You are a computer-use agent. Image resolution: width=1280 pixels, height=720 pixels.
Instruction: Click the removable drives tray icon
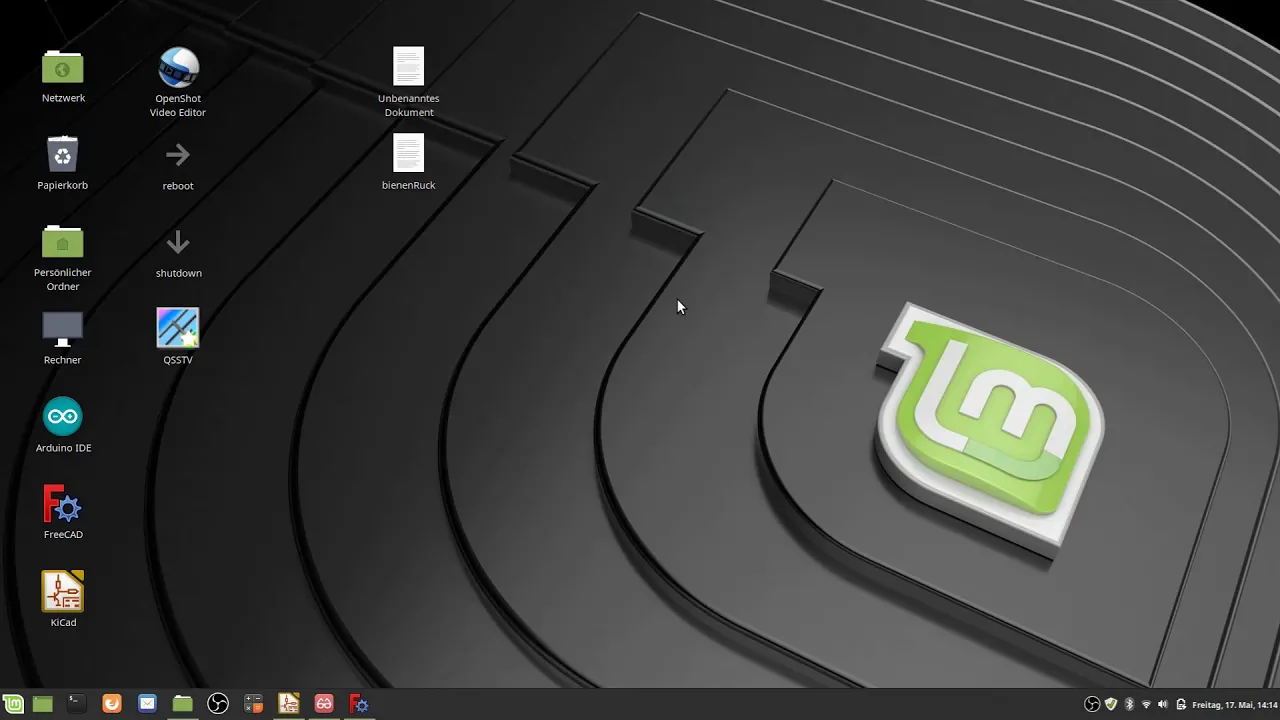[1181, 704]
